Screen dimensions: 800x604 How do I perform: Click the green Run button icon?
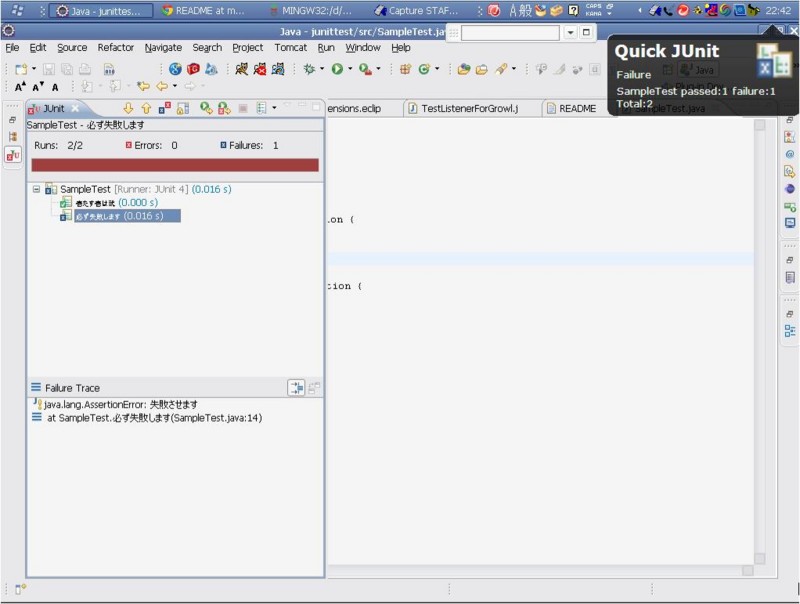point(337,69)
